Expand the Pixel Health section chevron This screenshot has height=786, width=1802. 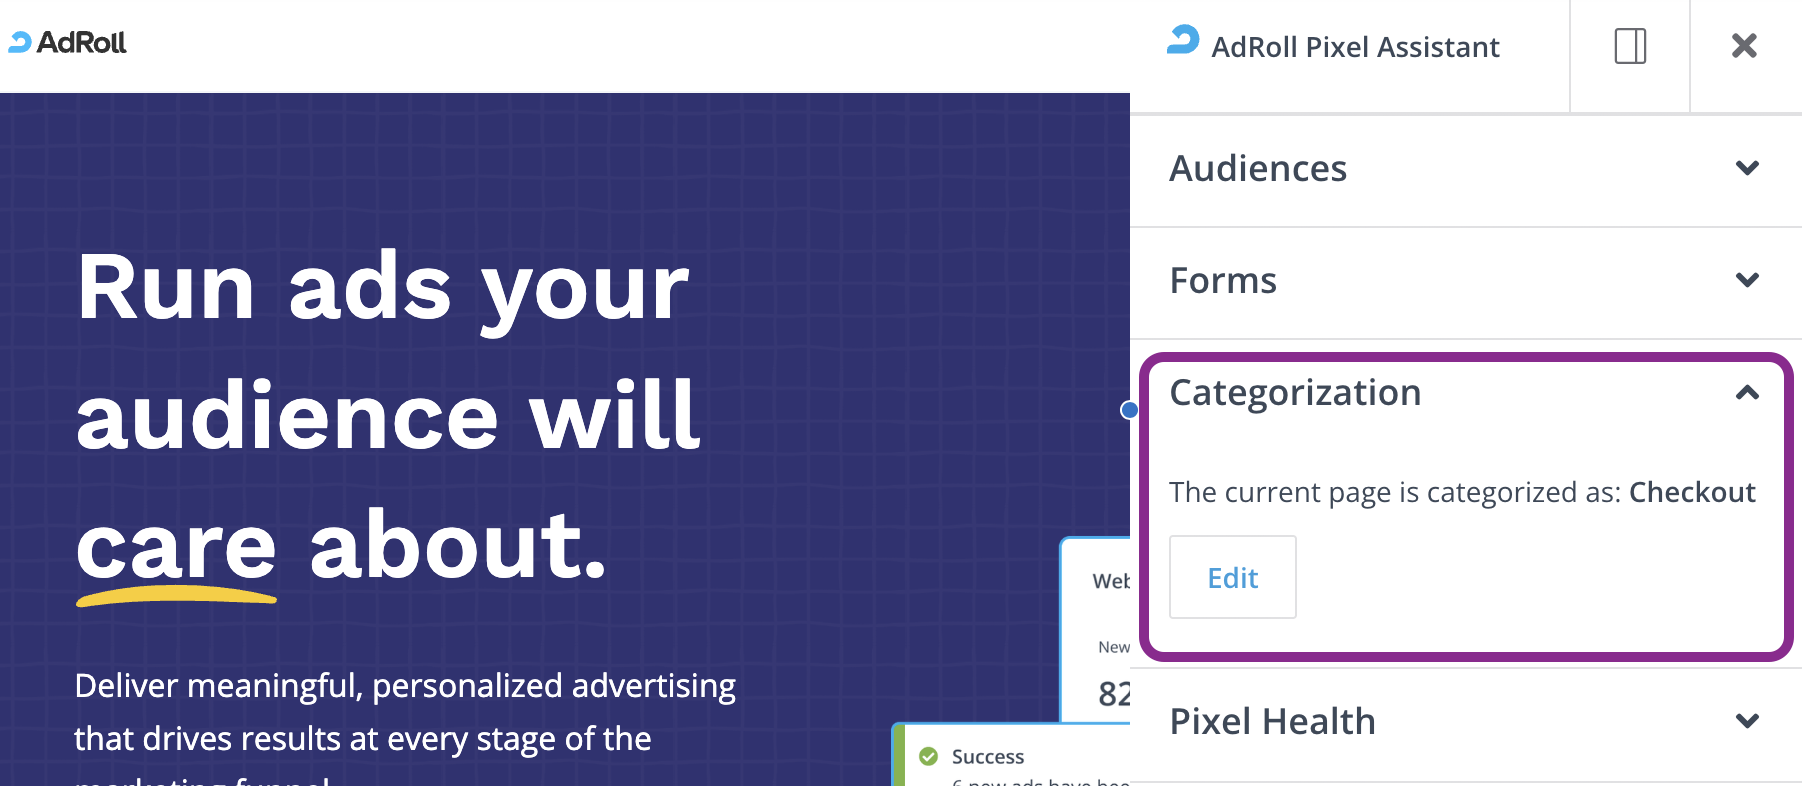(x=1747, y=721)
